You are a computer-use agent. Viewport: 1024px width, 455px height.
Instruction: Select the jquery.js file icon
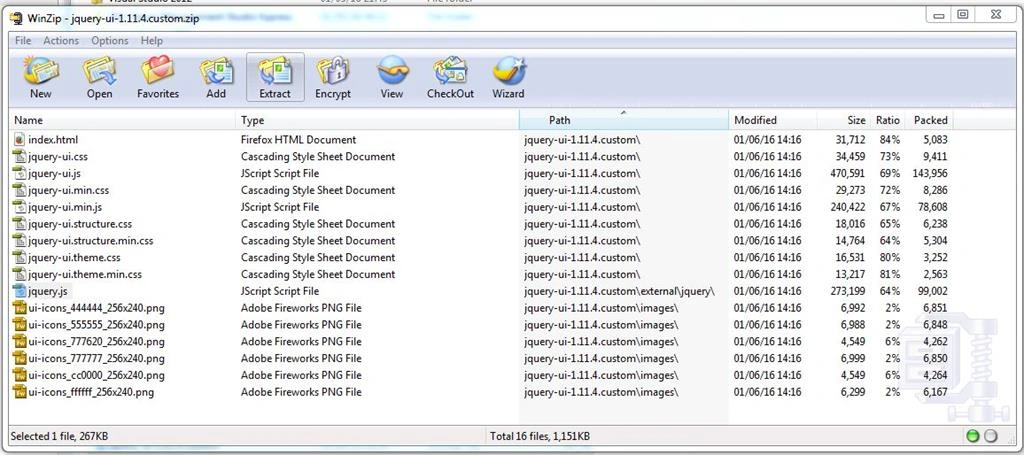[19, 291]
